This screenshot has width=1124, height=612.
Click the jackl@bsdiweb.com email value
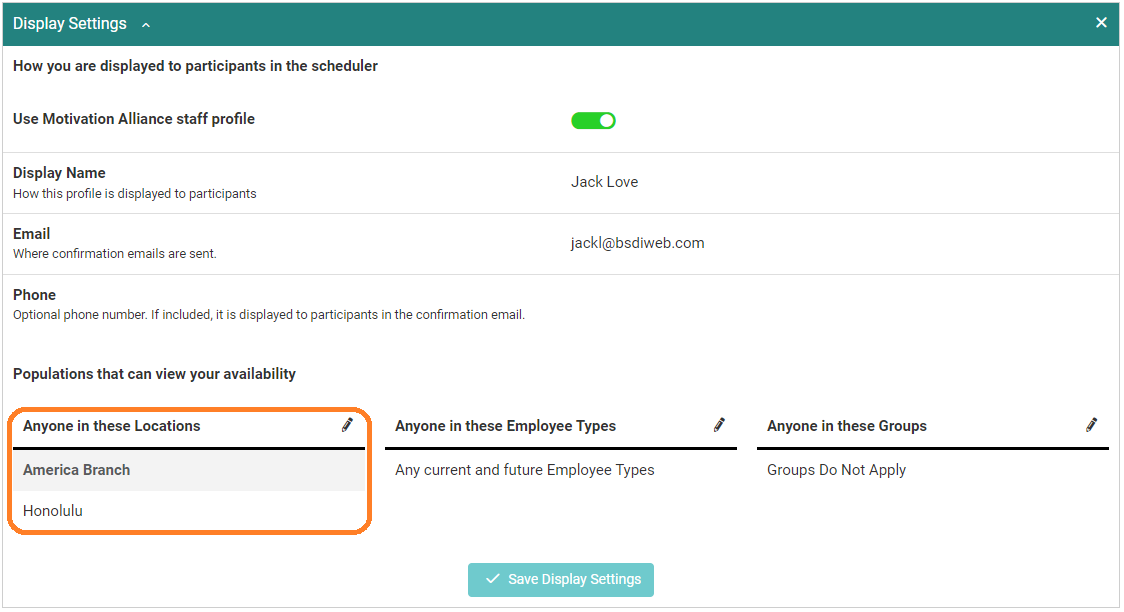[637, 243]
